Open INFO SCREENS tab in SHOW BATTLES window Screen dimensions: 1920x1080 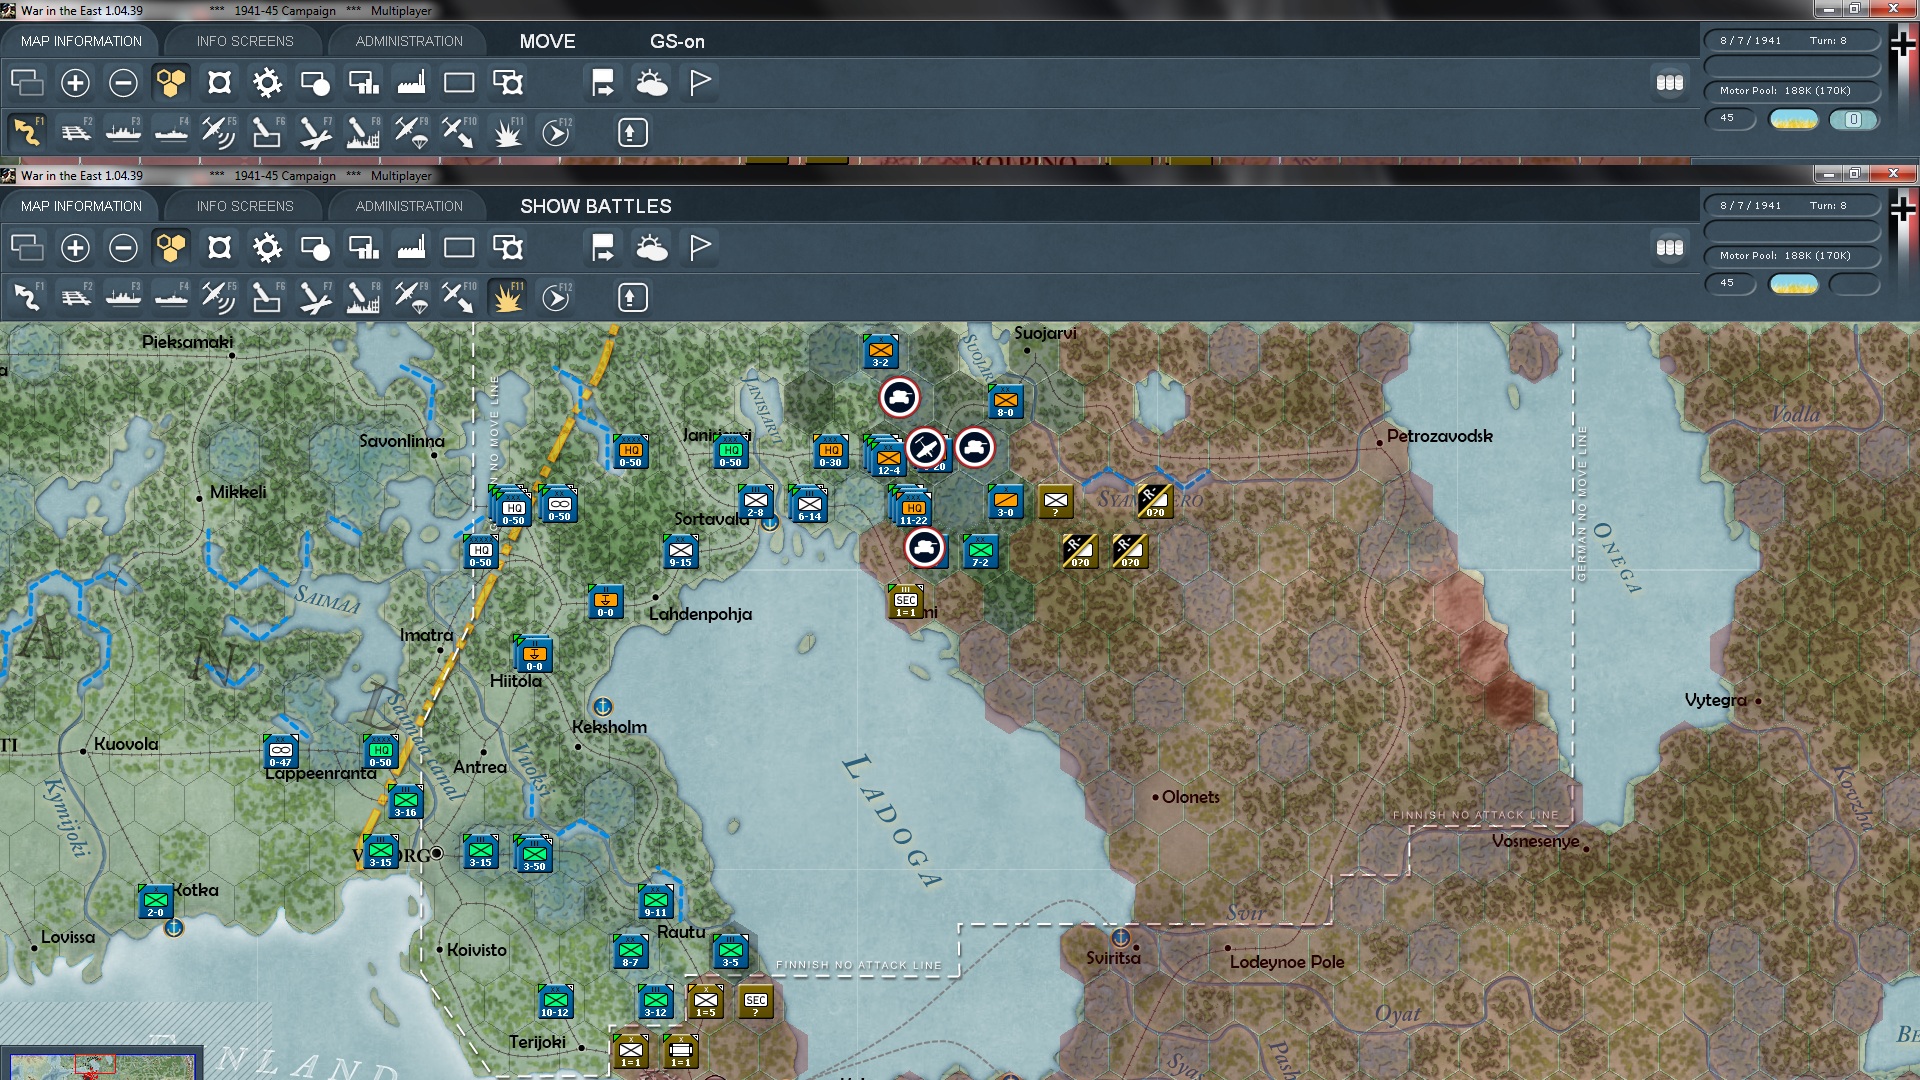click(x=245, y=206)
